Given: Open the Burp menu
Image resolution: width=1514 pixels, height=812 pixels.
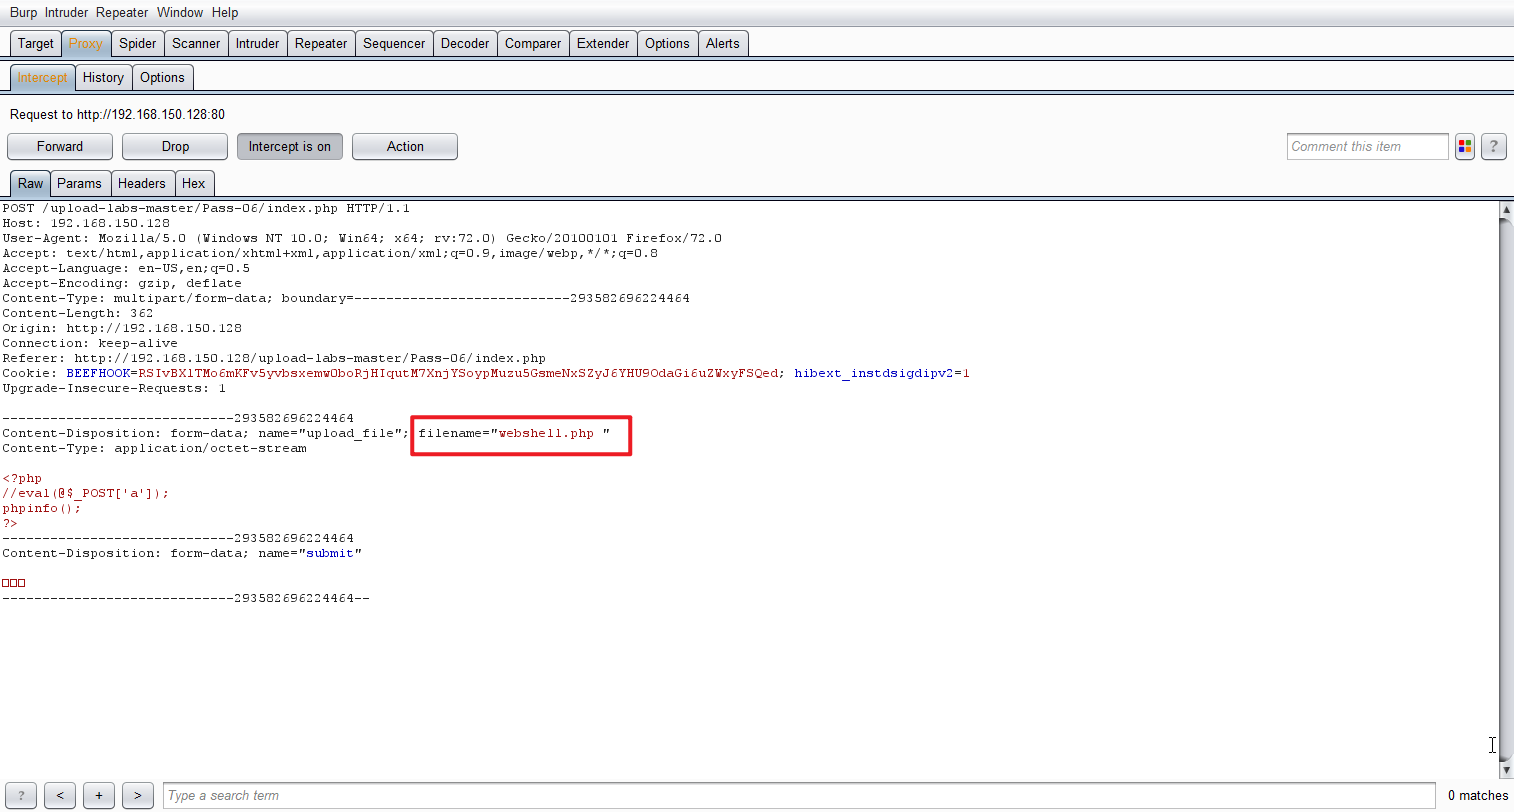Looking at the screenshot, I should tap(23, 12).
